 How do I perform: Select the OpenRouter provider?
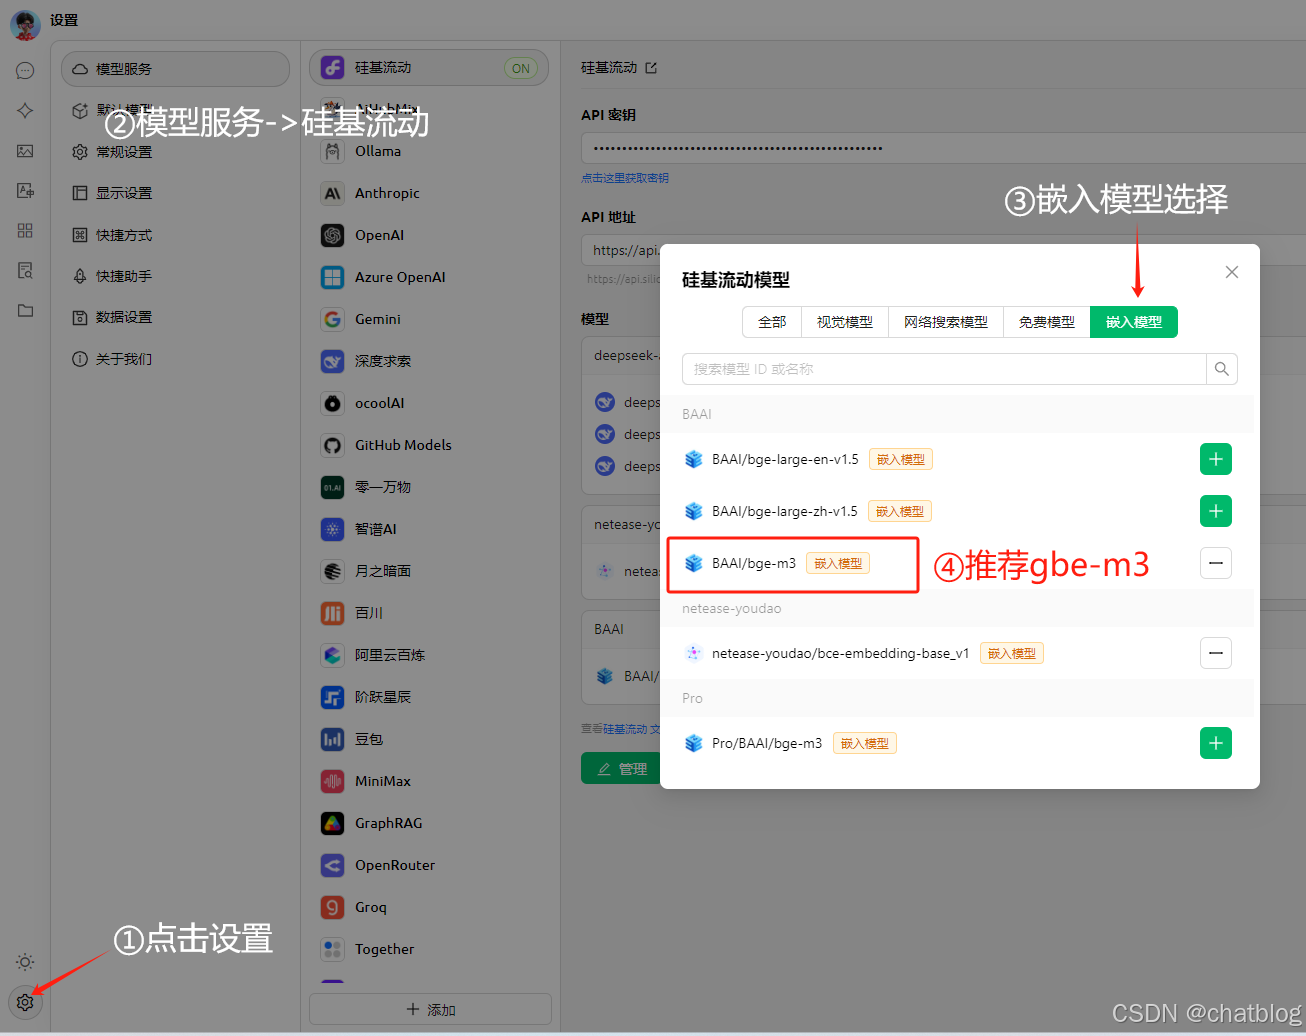429,865
